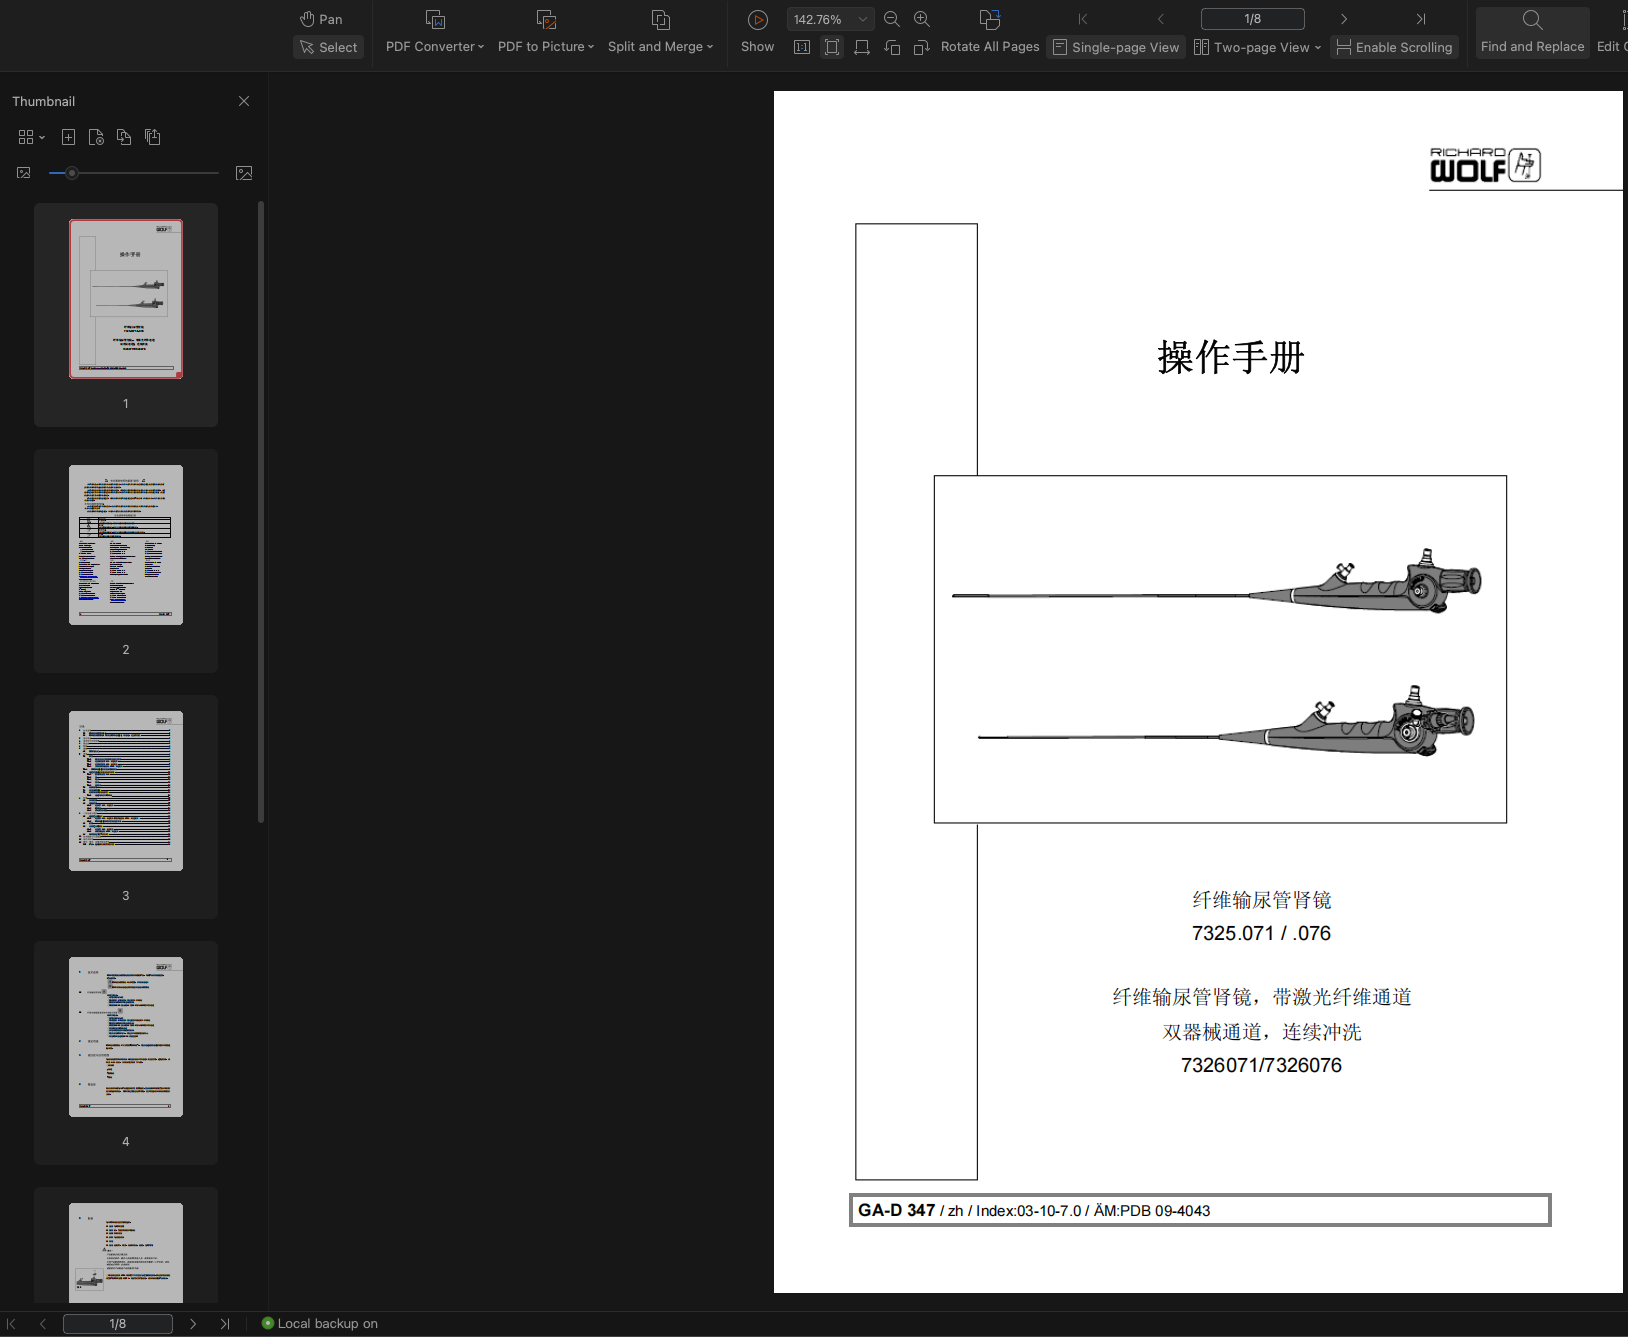
Task: Select the Pan hand tool
Action: point(321,19)
